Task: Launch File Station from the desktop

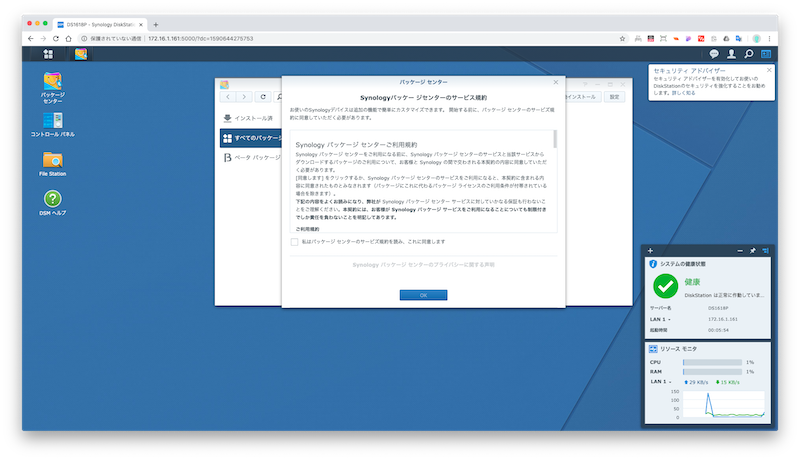Action: (53, 164)
